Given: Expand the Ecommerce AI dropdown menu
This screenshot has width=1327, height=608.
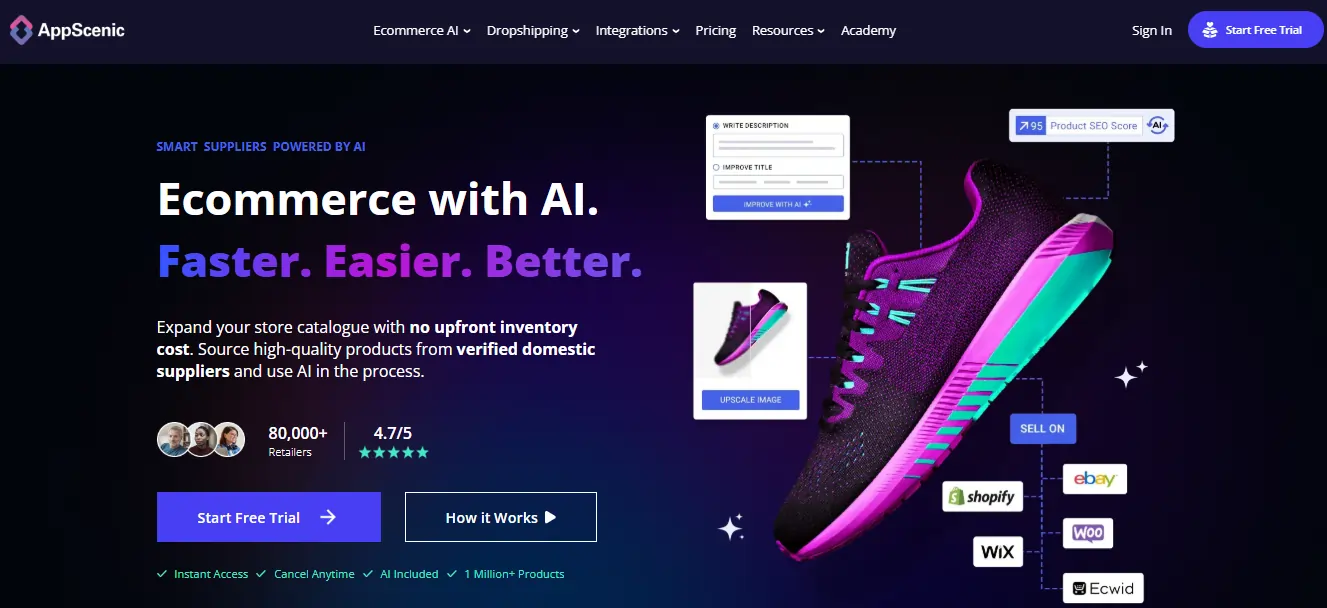Looking at the screenshot, I should 422,31.
